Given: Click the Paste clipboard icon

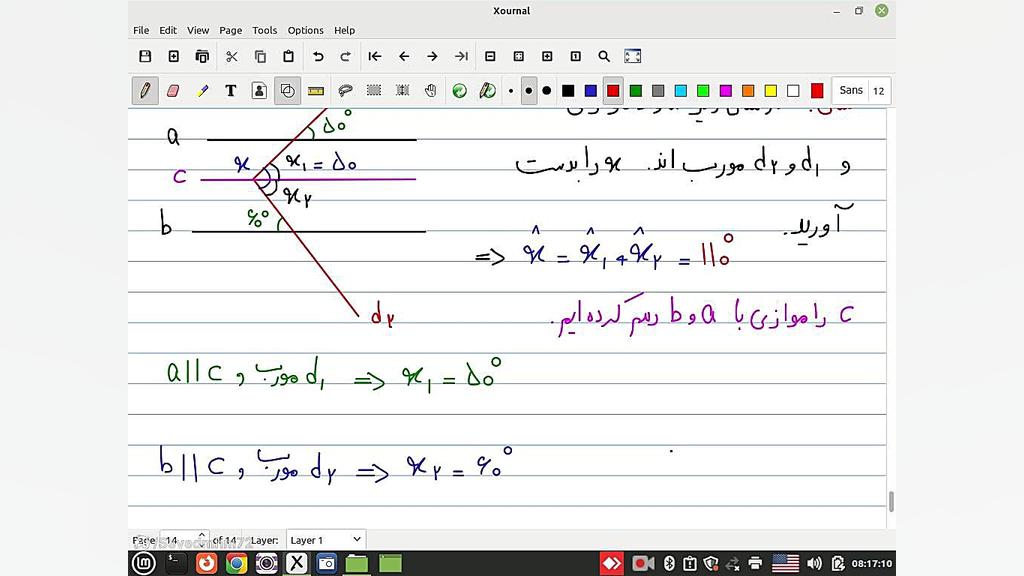Looking at the screenshot, I should [x=289, y=56].
